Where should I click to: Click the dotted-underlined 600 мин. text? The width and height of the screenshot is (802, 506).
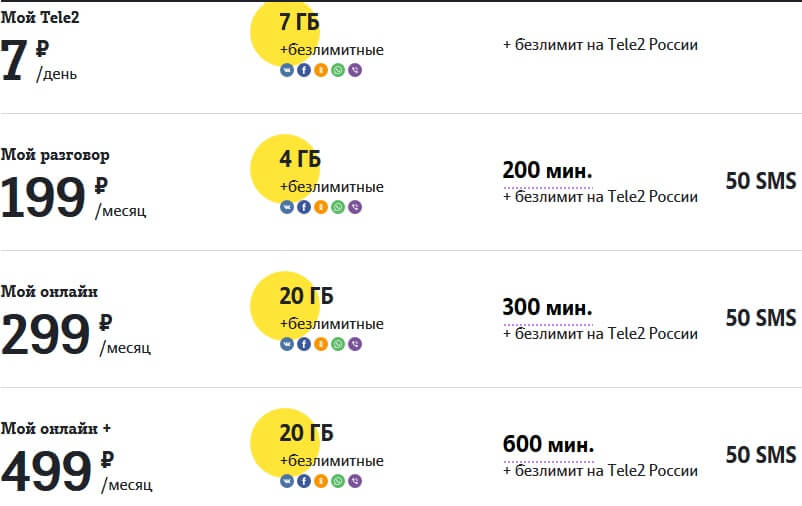(x=548, y=445)
